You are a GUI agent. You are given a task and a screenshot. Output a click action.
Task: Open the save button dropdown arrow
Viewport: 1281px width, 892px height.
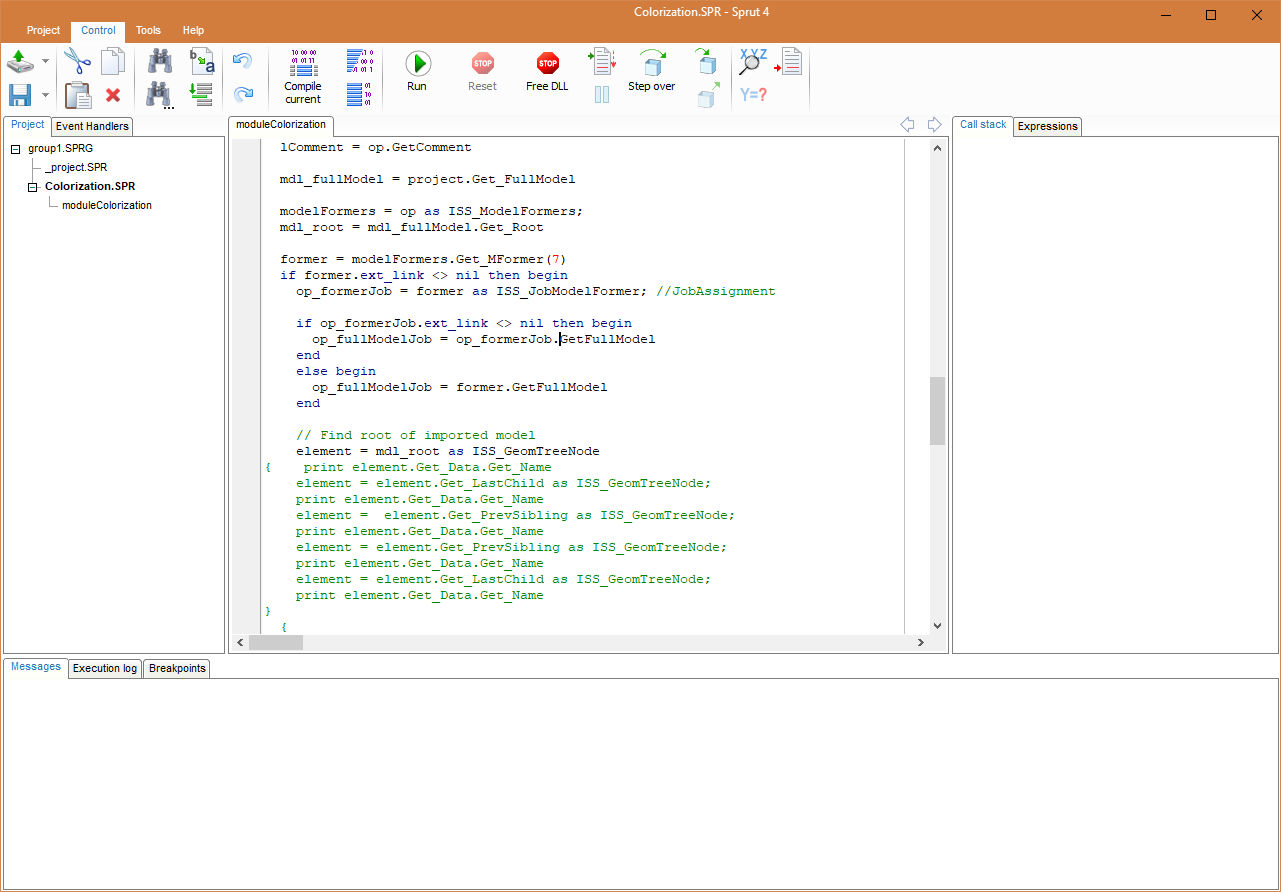pyautogui.click(x=44, y=95)
